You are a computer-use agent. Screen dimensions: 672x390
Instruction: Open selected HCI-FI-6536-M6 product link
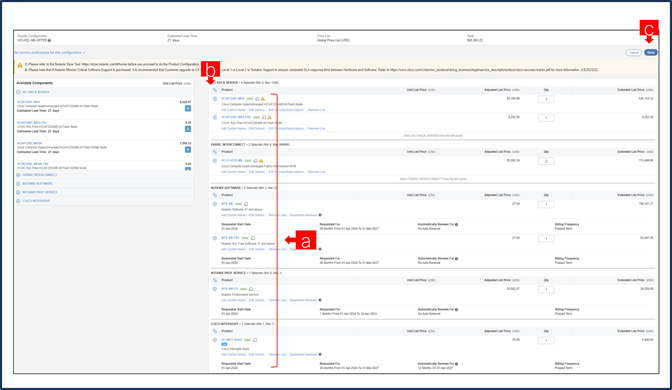(x=232, y=160)
